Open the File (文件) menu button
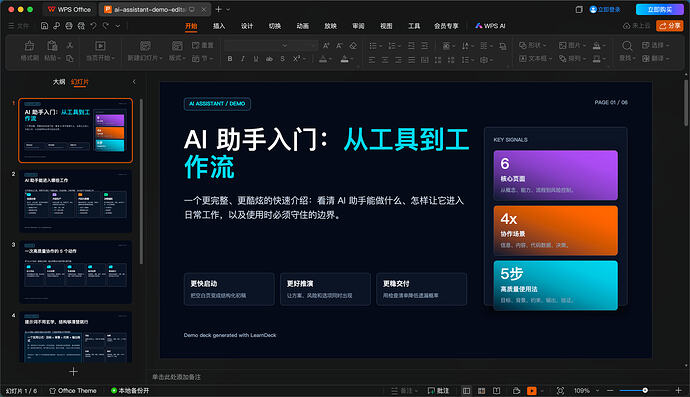Image resolution: width=690 pixels, height=397 pixels. tap(19, 26)
